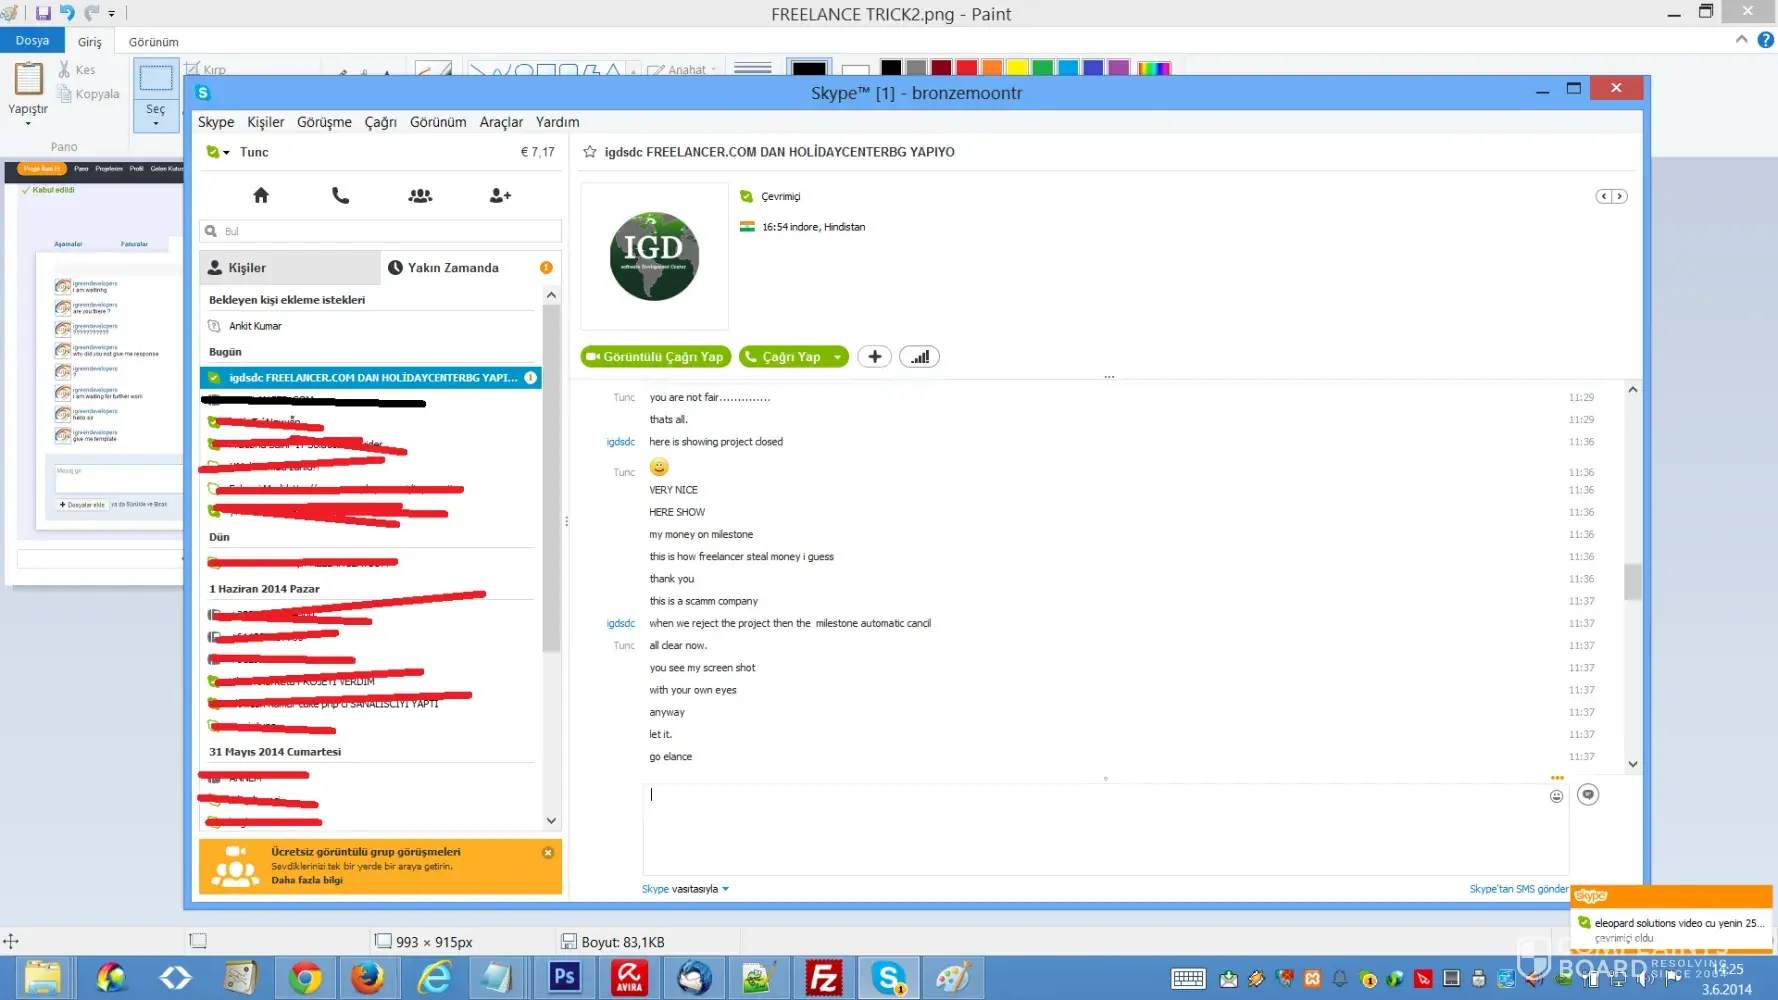Click the add contact icon
Image resolution: width=1778 pixels, height=1000 pixels.
tap(500, 196)
